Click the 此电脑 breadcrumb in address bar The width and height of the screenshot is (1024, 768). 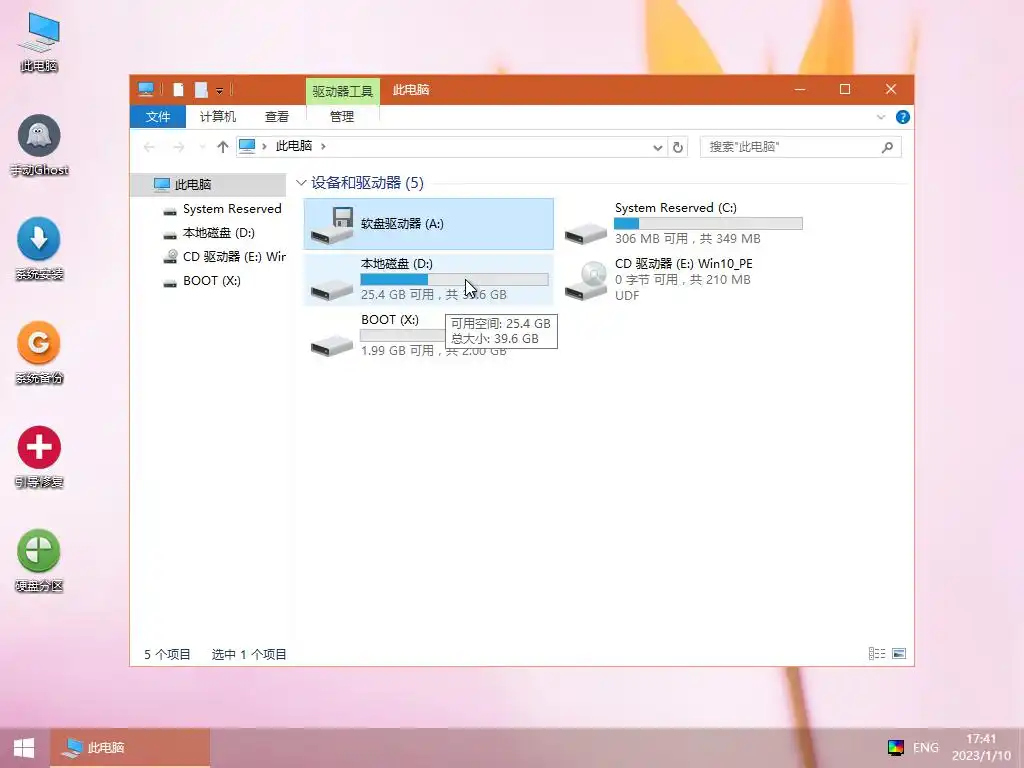[294, 146]
